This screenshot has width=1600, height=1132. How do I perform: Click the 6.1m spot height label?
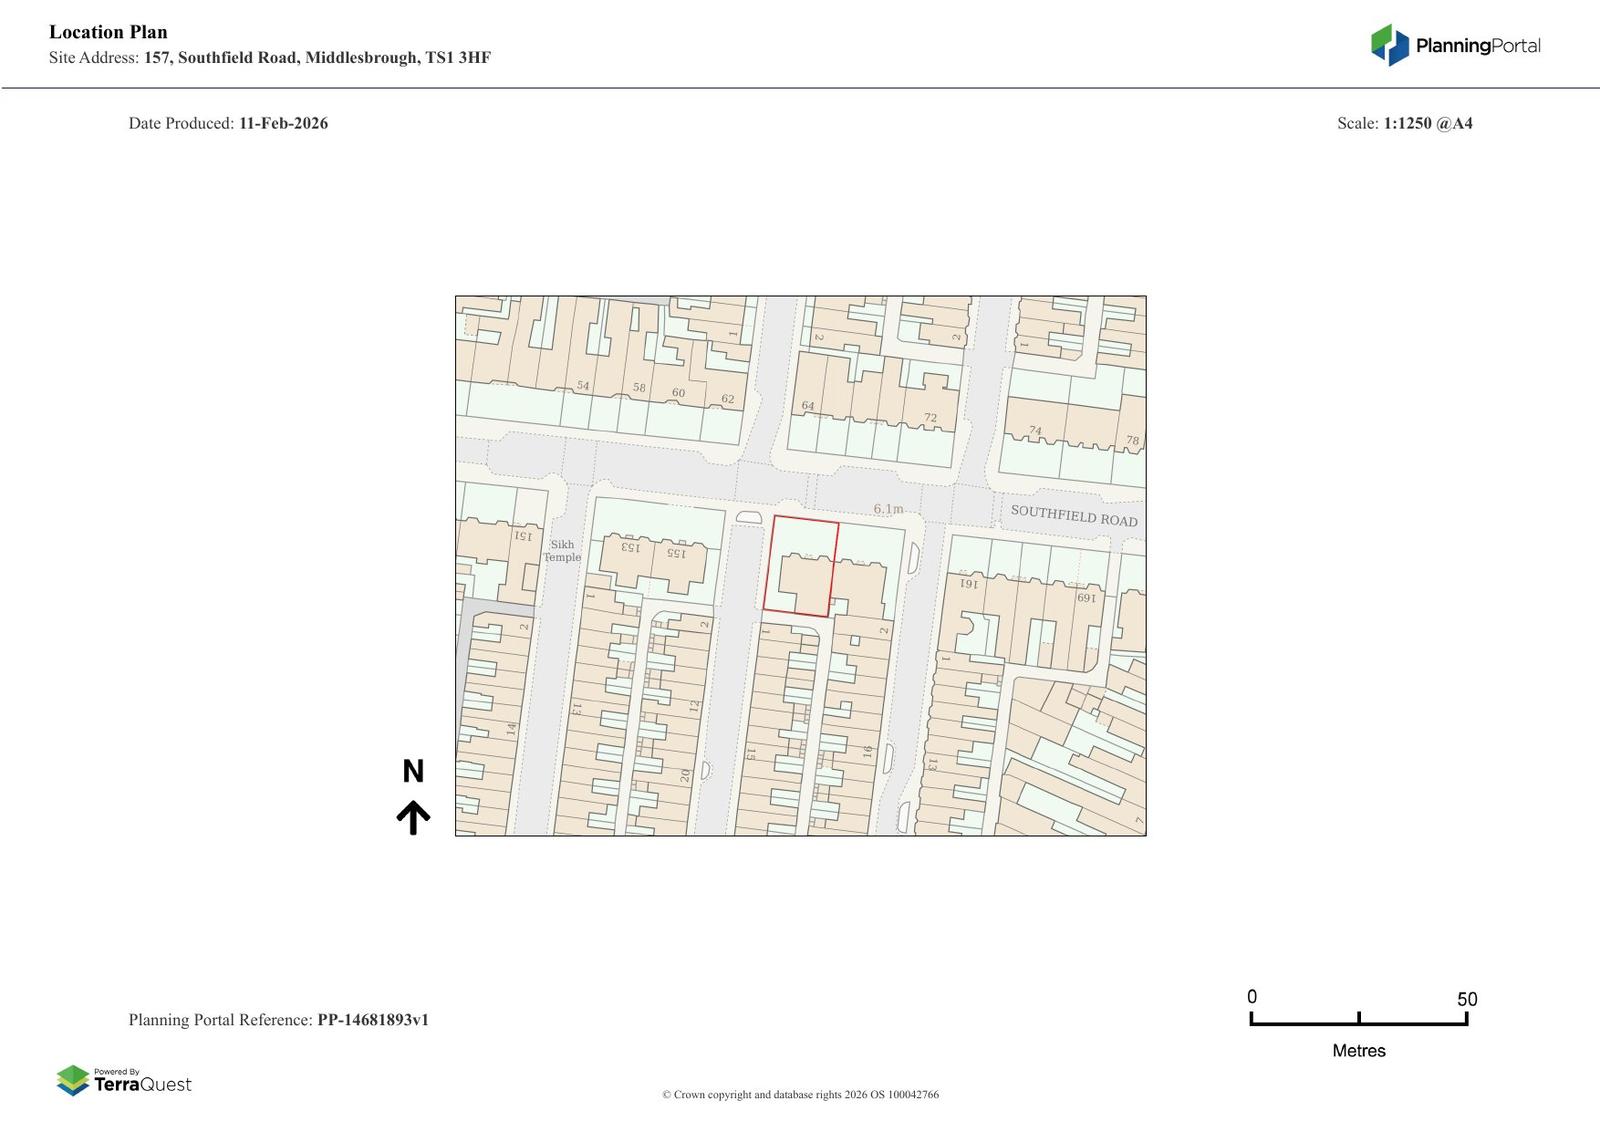[x=888, y=509]
